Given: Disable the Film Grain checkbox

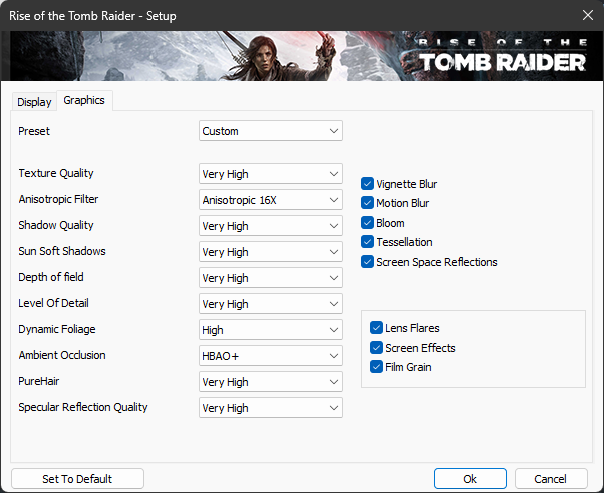Looking at the screenshot, I should (376, 367).
